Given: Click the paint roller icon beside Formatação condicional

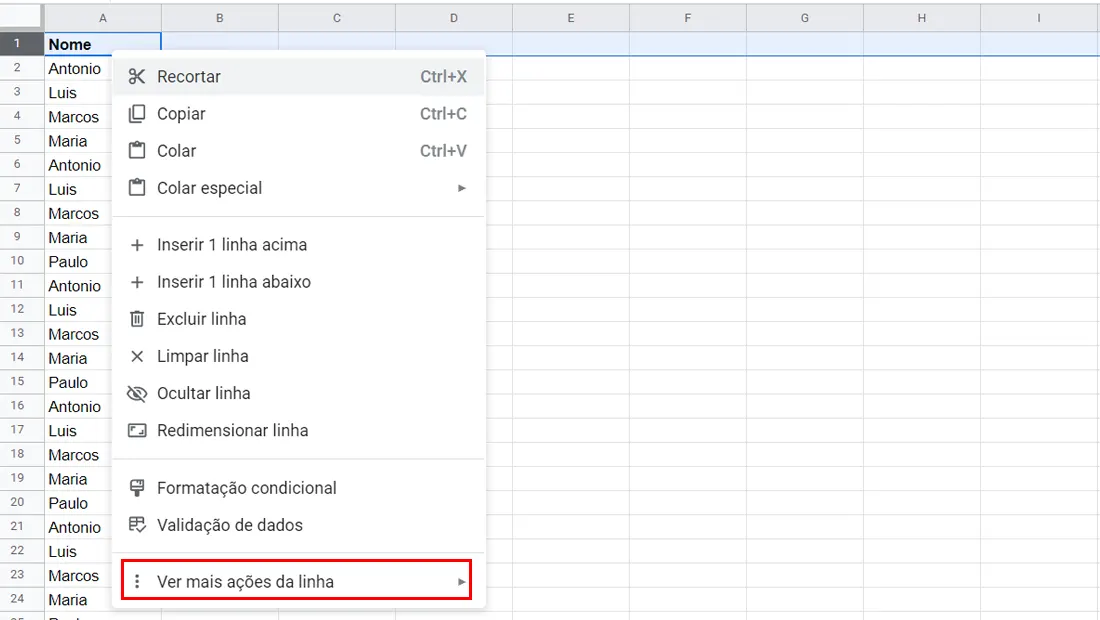Looking at the screenshot, I should tap(137, 488).
